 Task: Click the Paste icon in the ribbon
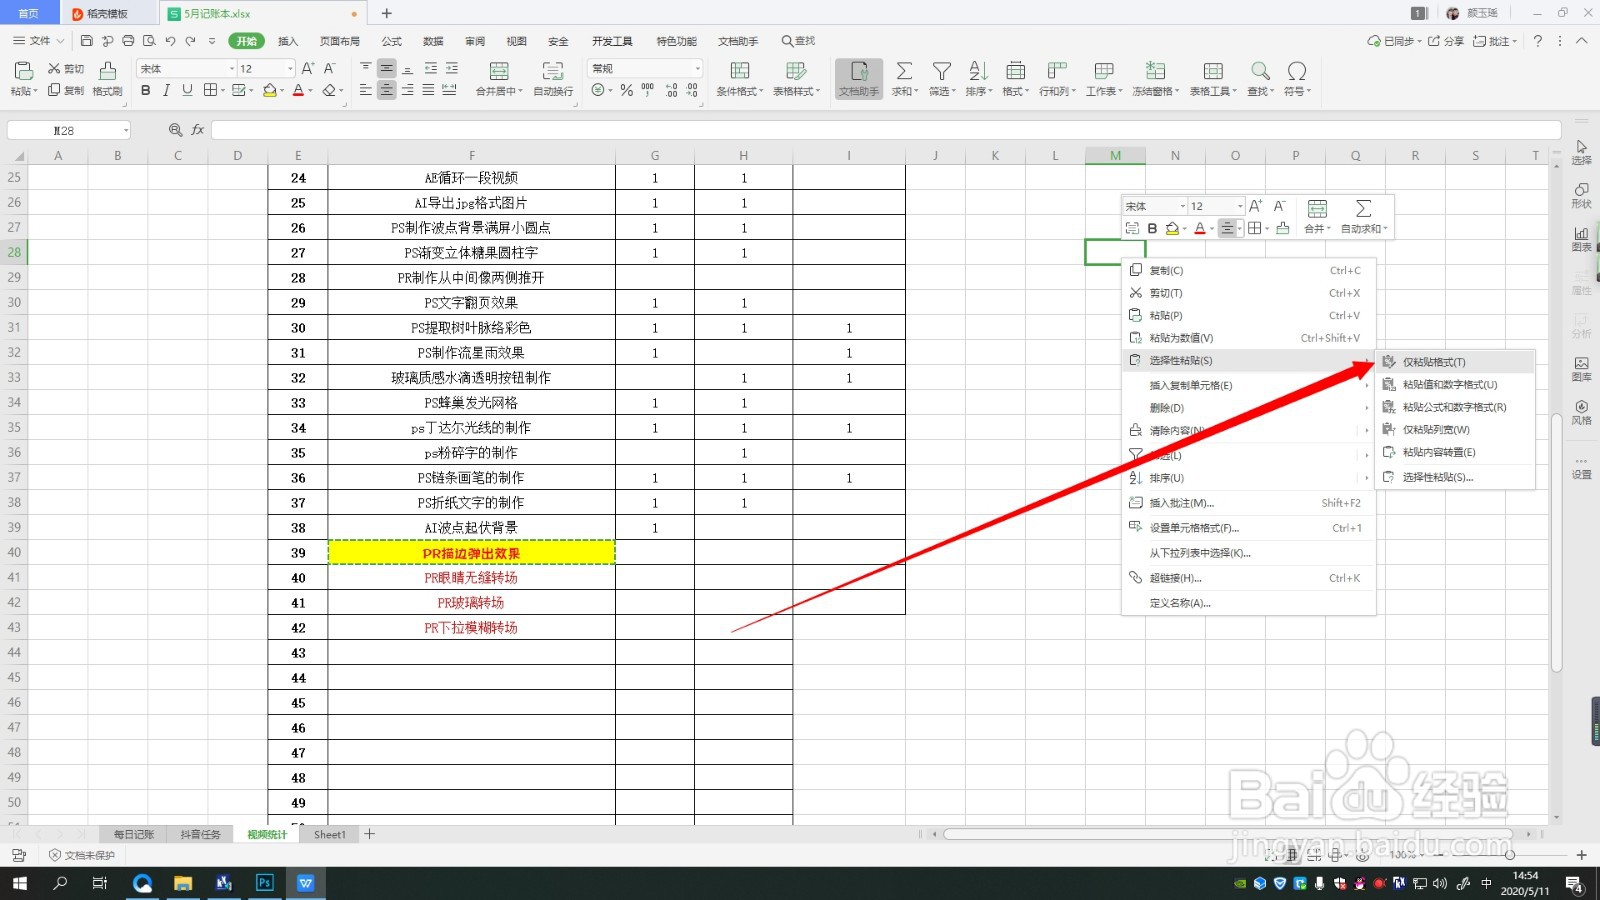22,71
